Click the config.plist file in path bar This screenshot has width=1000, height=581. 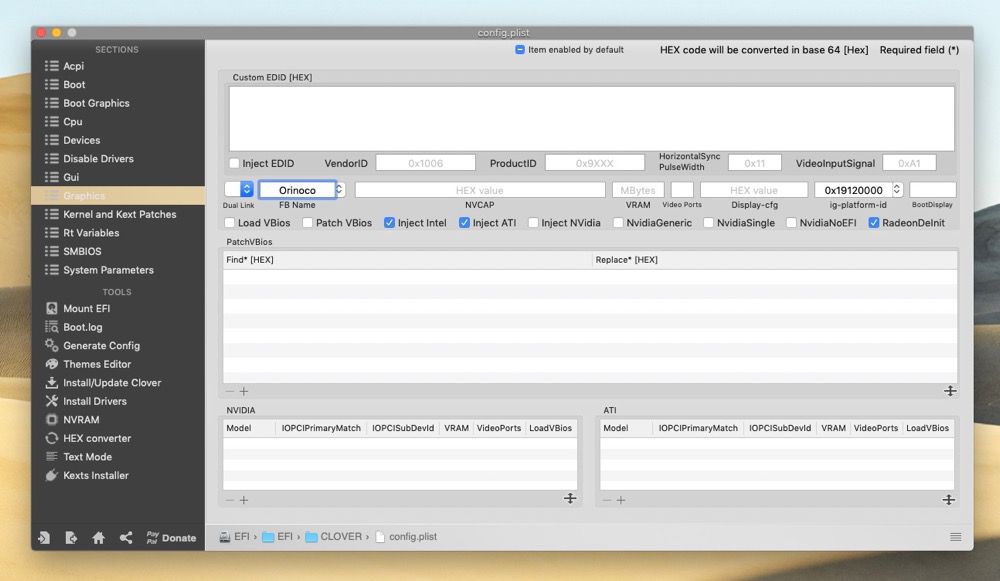pos(406,536)
